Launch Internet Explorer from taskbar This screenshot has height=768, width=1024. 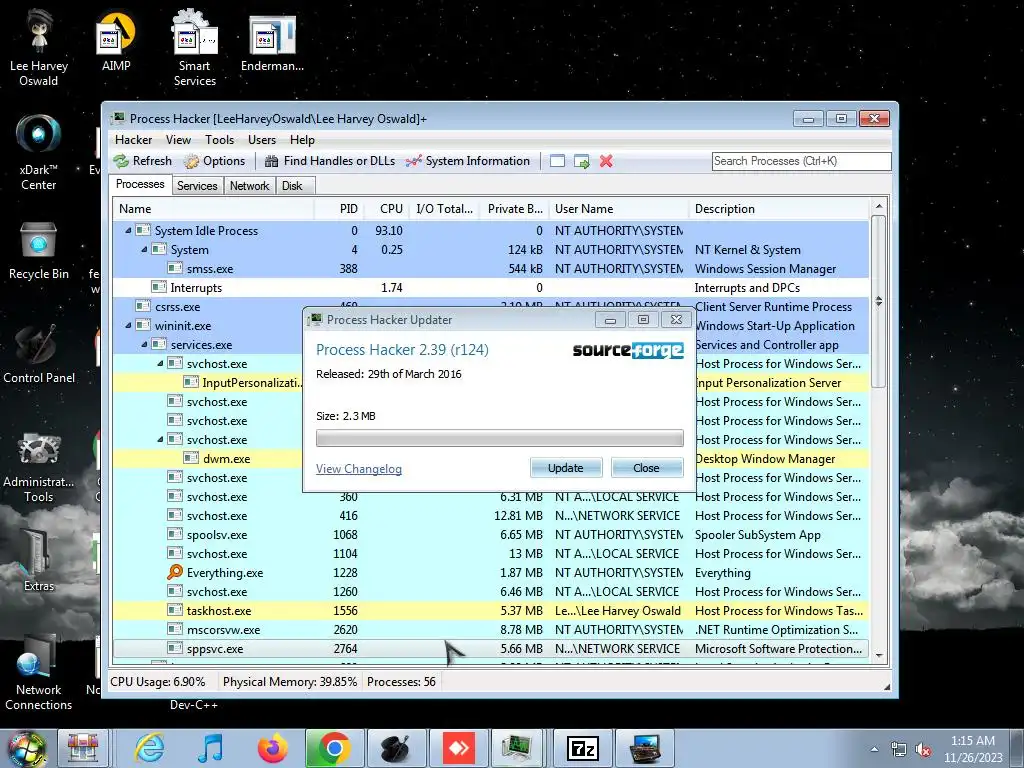(x=150, y=748)
